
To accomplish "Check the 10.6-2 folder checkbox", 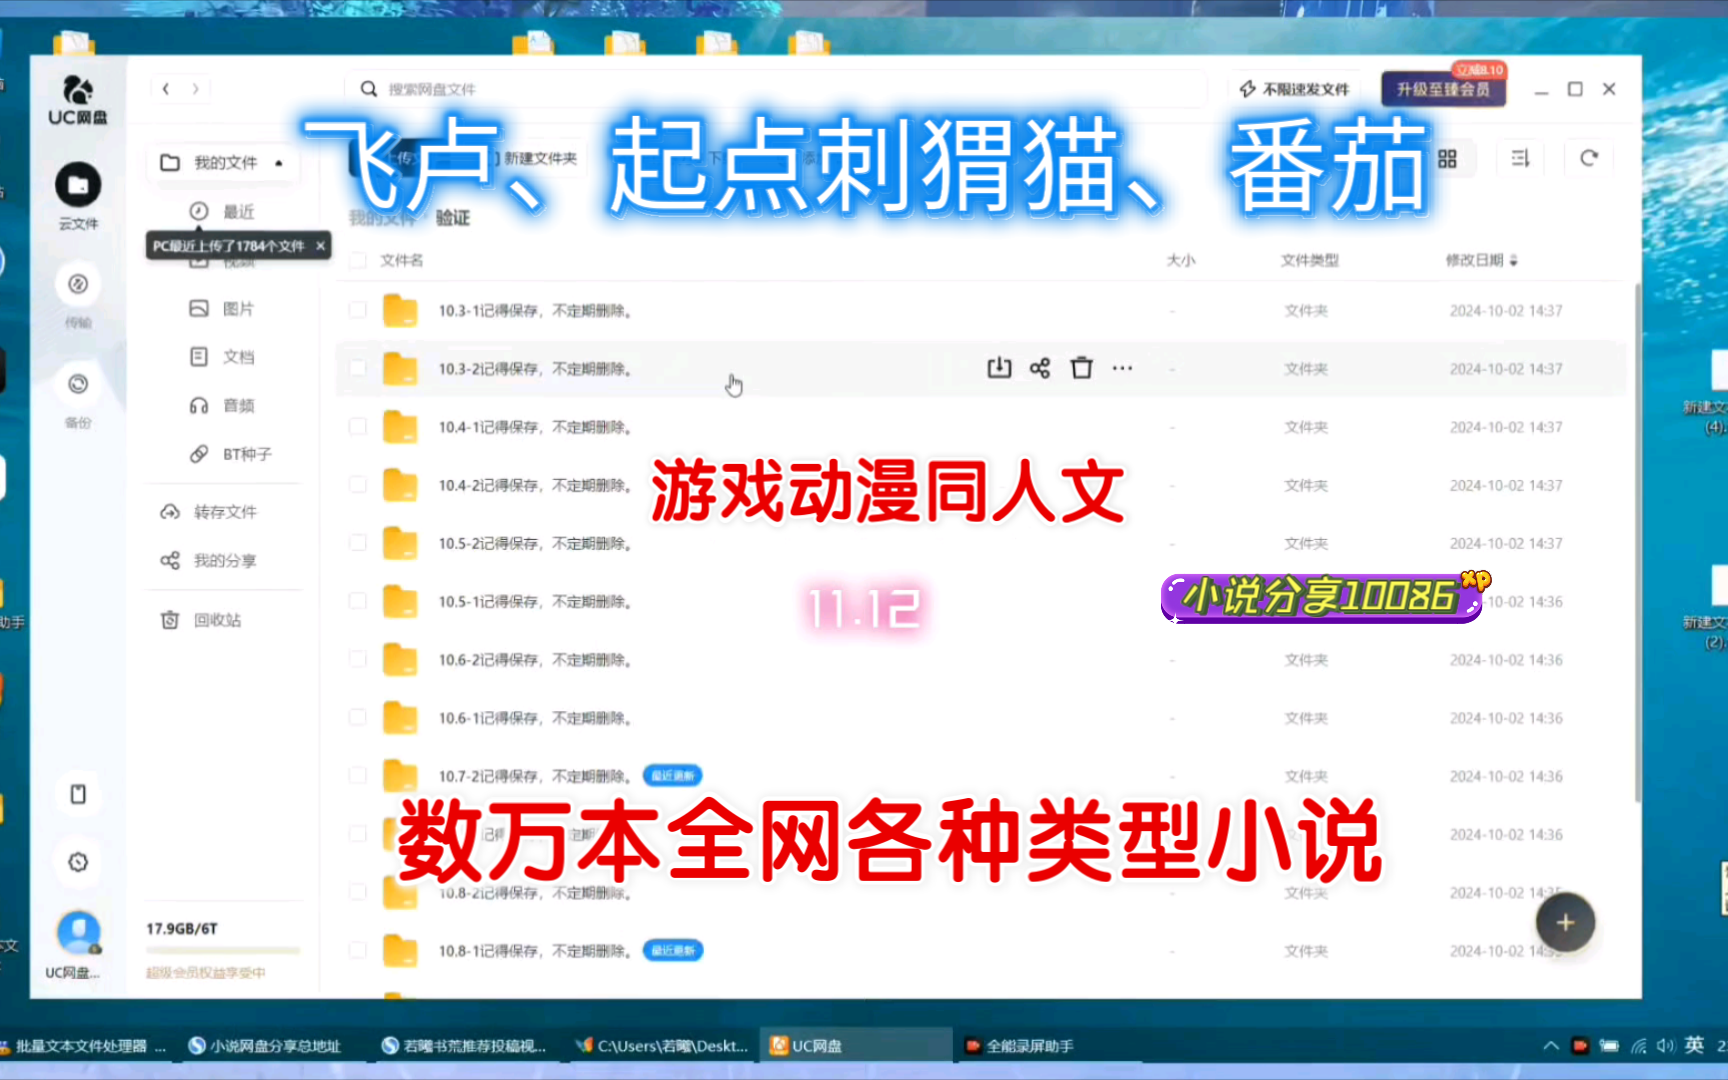I will pos(357,659).
